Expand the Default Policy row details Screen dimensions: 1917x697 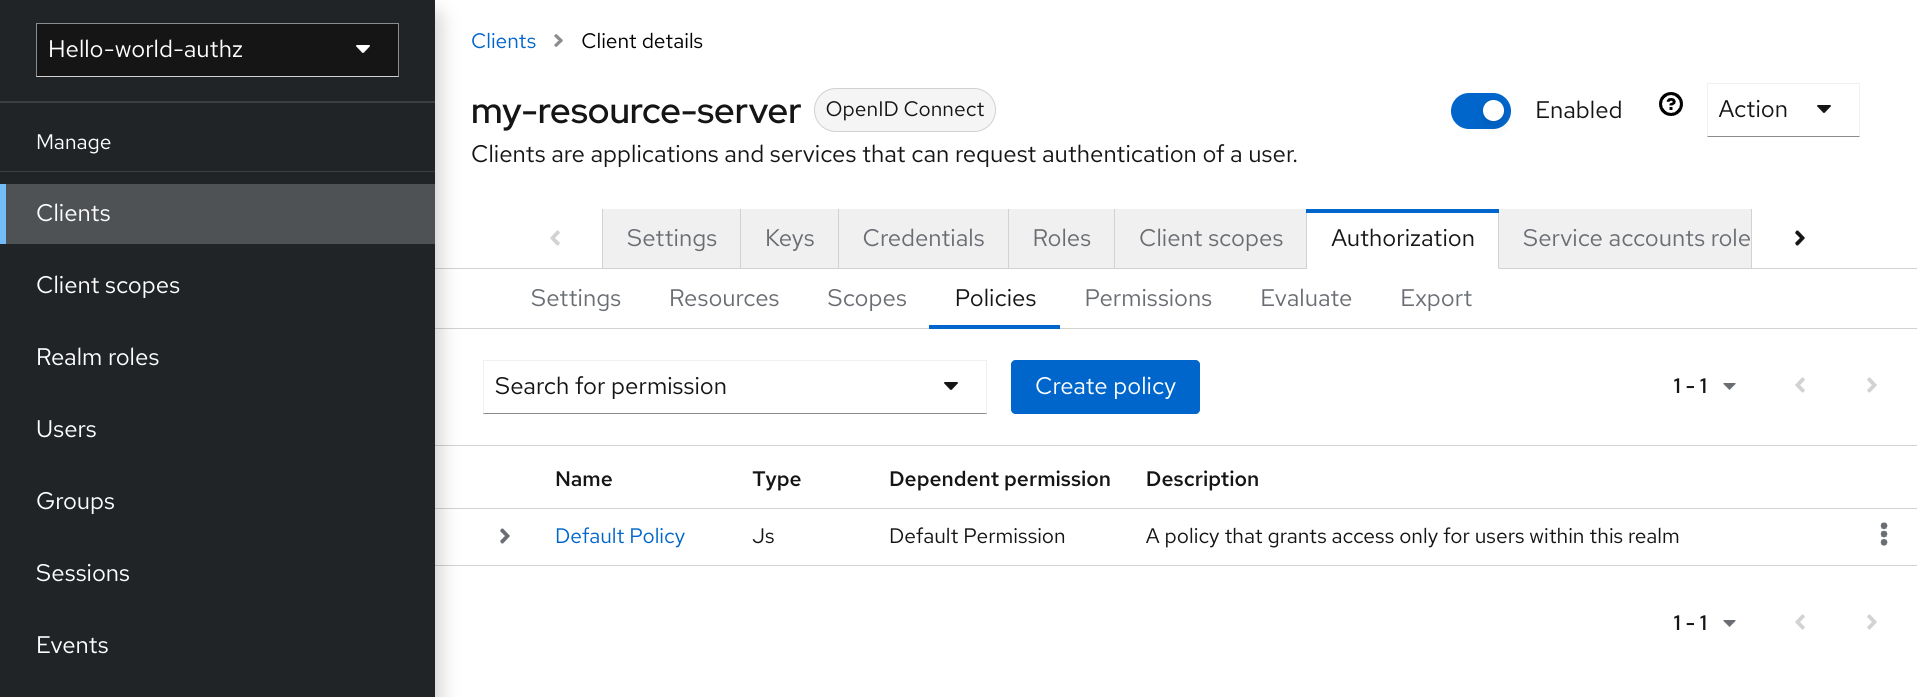[x=504, y=536]
